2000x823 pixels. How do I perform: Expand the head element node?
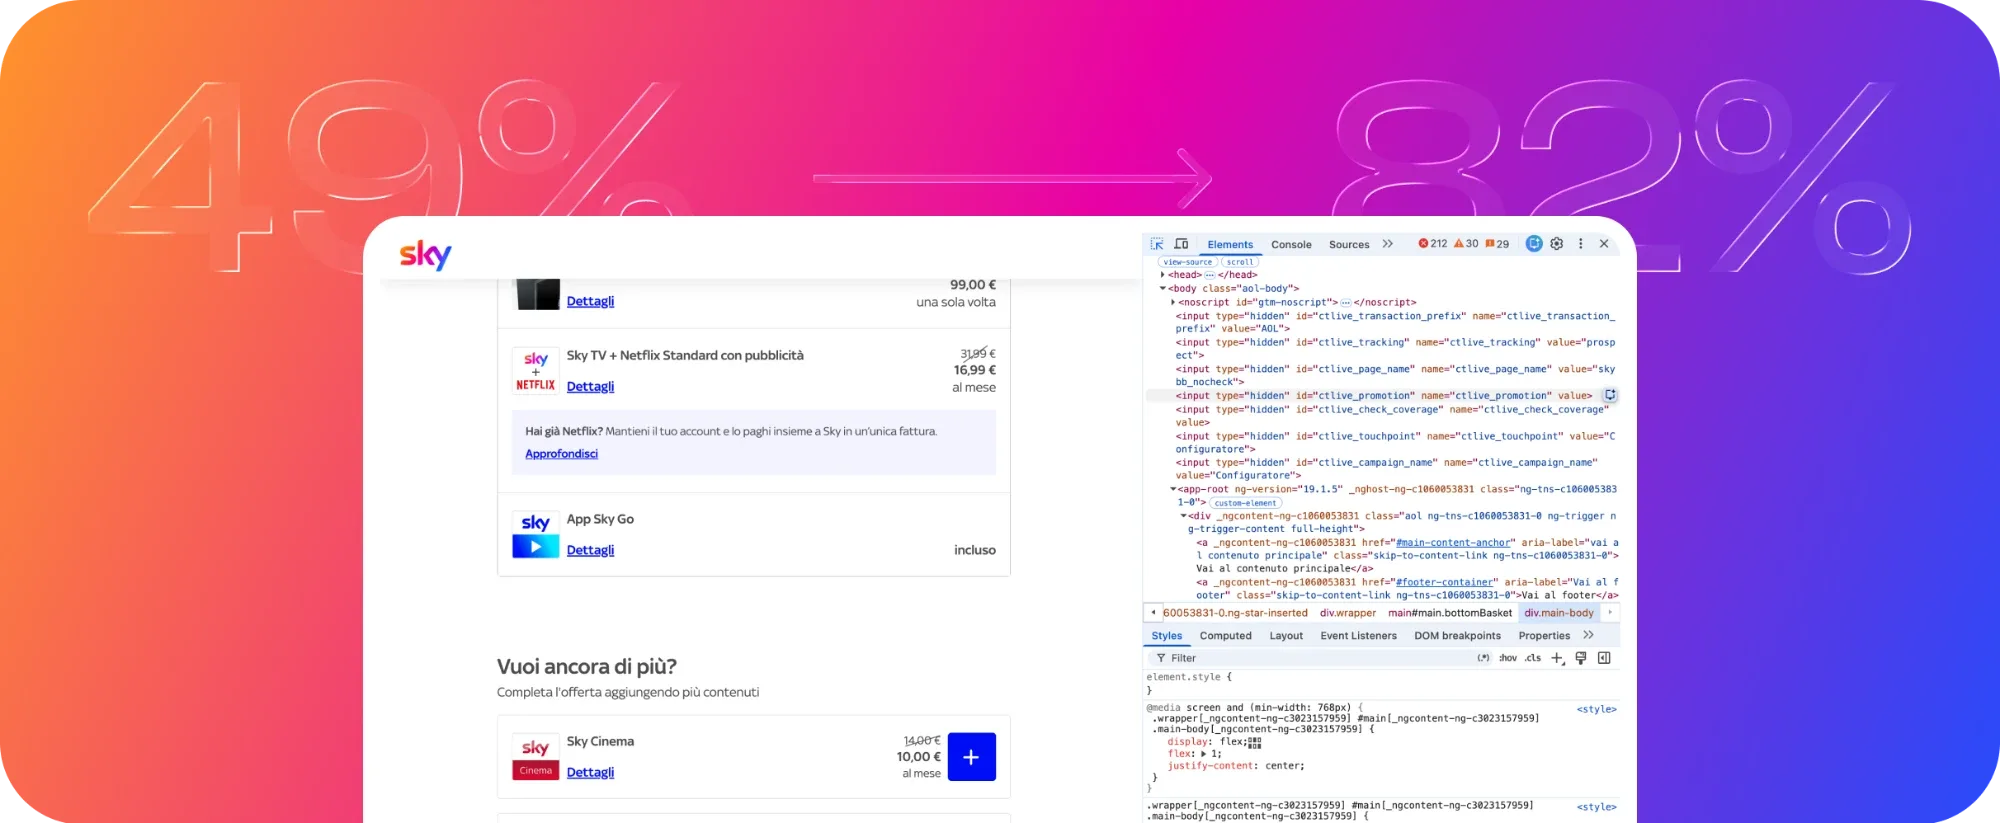[x=1162, y=275]
